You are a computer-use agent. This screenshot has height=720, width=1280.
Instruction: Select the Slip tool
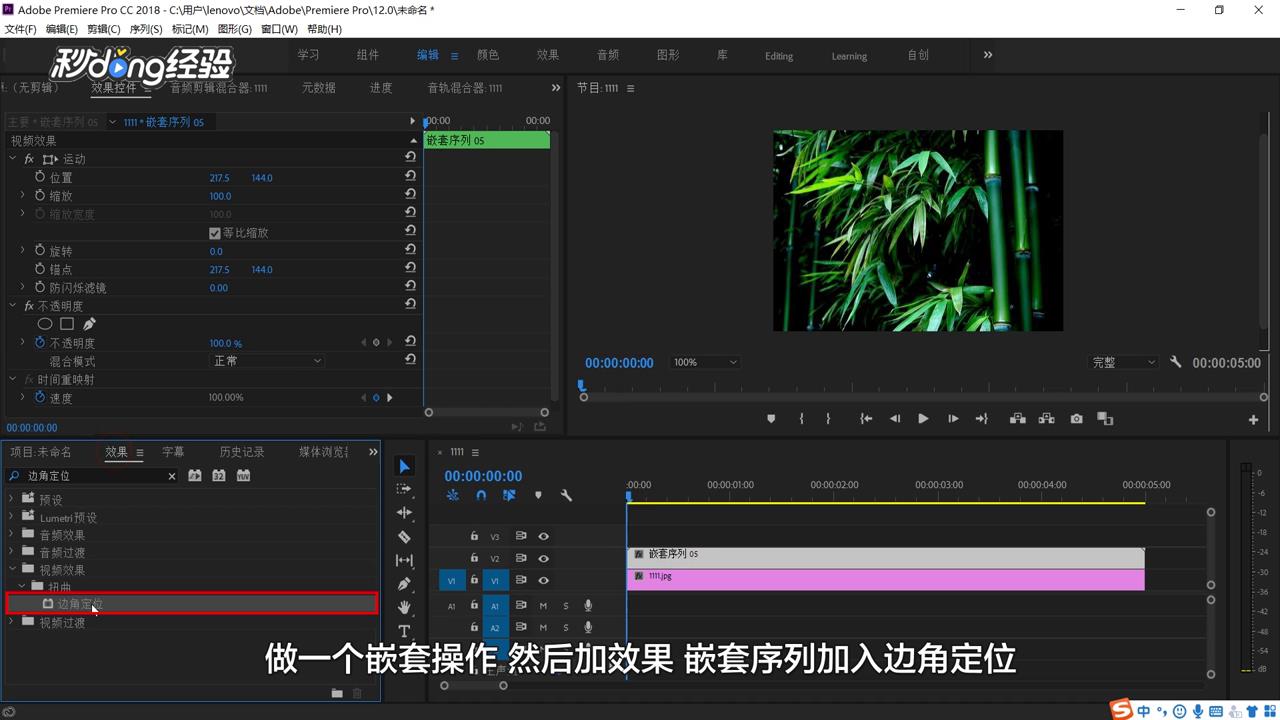click(x=404, y=560)
